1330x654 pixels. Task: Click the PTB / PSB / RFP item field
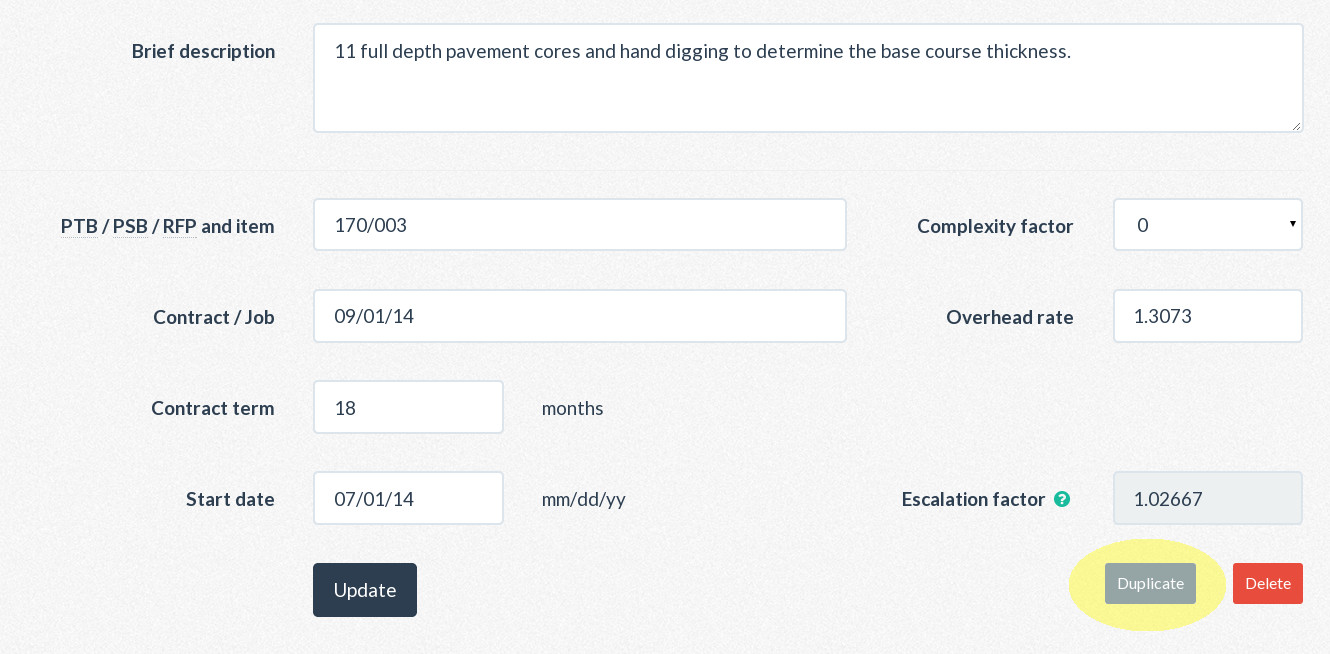point(579,225)
